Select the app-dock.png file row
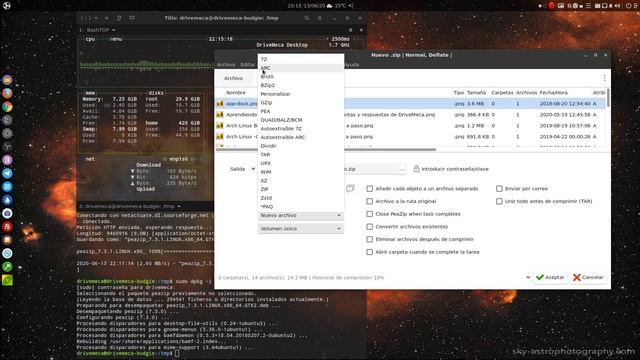Image resolution: width=640 pixels, height=360 pixels. [x=411, y=104]
